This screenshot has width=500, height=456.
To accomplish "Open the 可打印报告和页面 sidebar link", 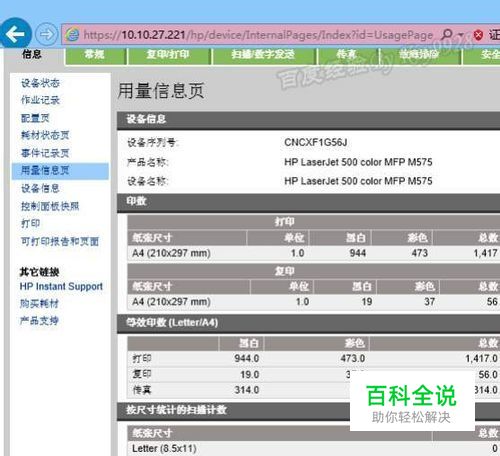I will tap(60, 241).
